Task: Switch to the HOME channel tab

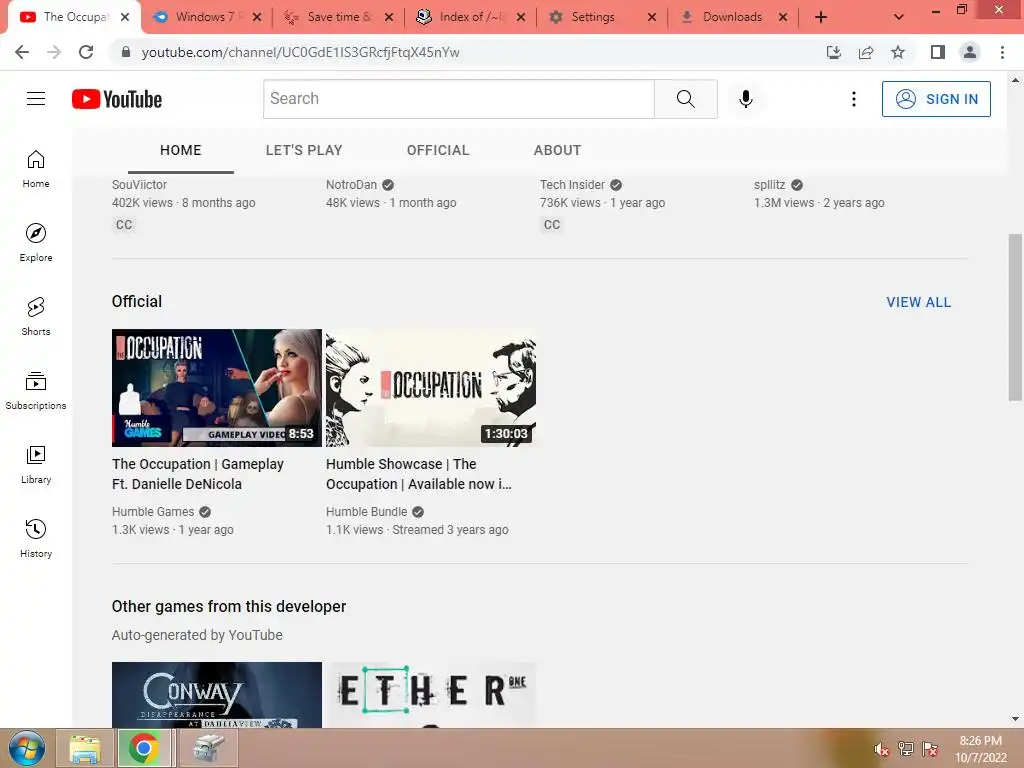Action: tap(181, 150)
